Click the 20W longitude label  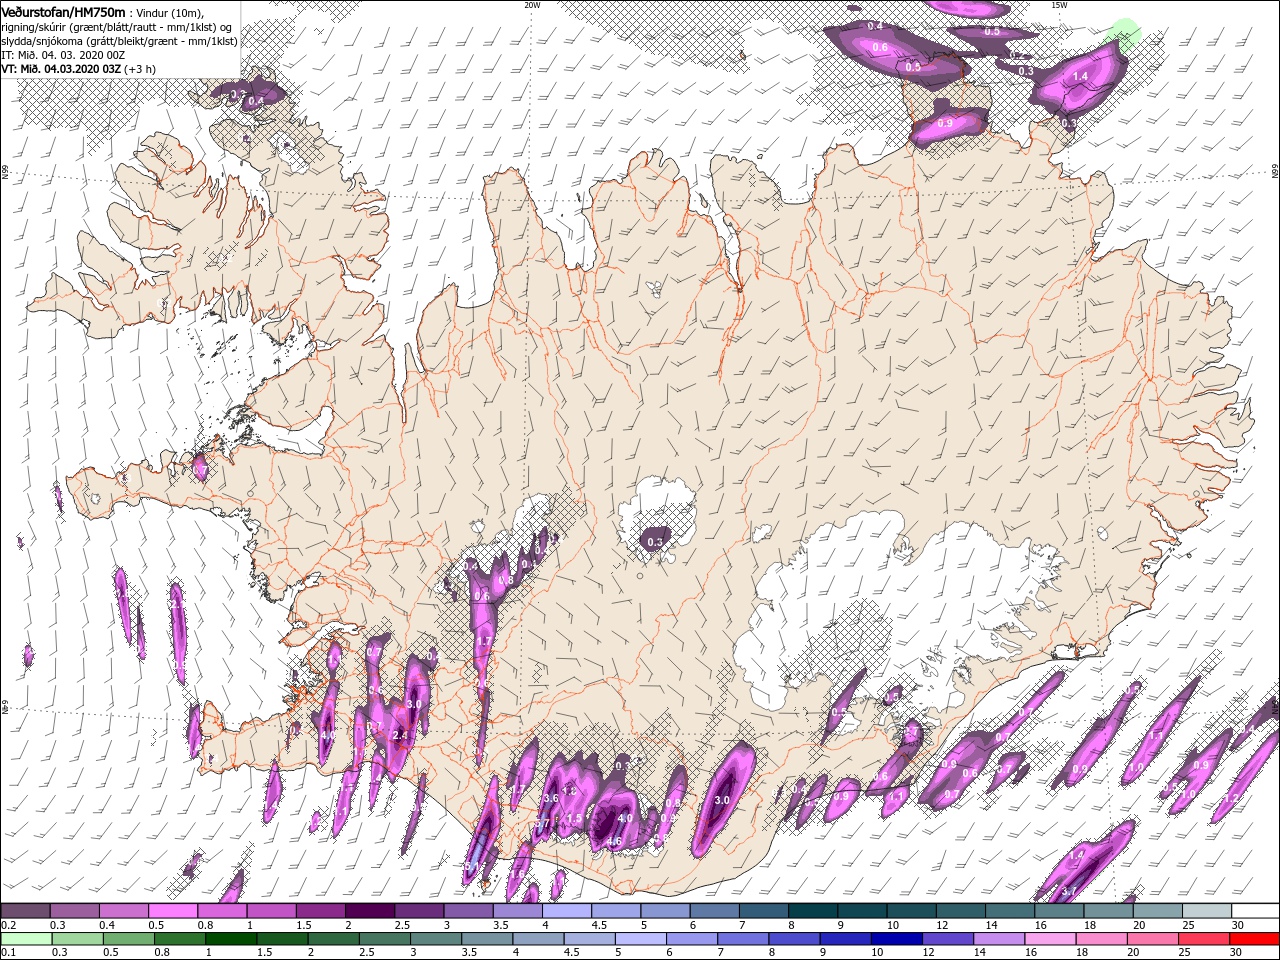[x=532, y=5]
